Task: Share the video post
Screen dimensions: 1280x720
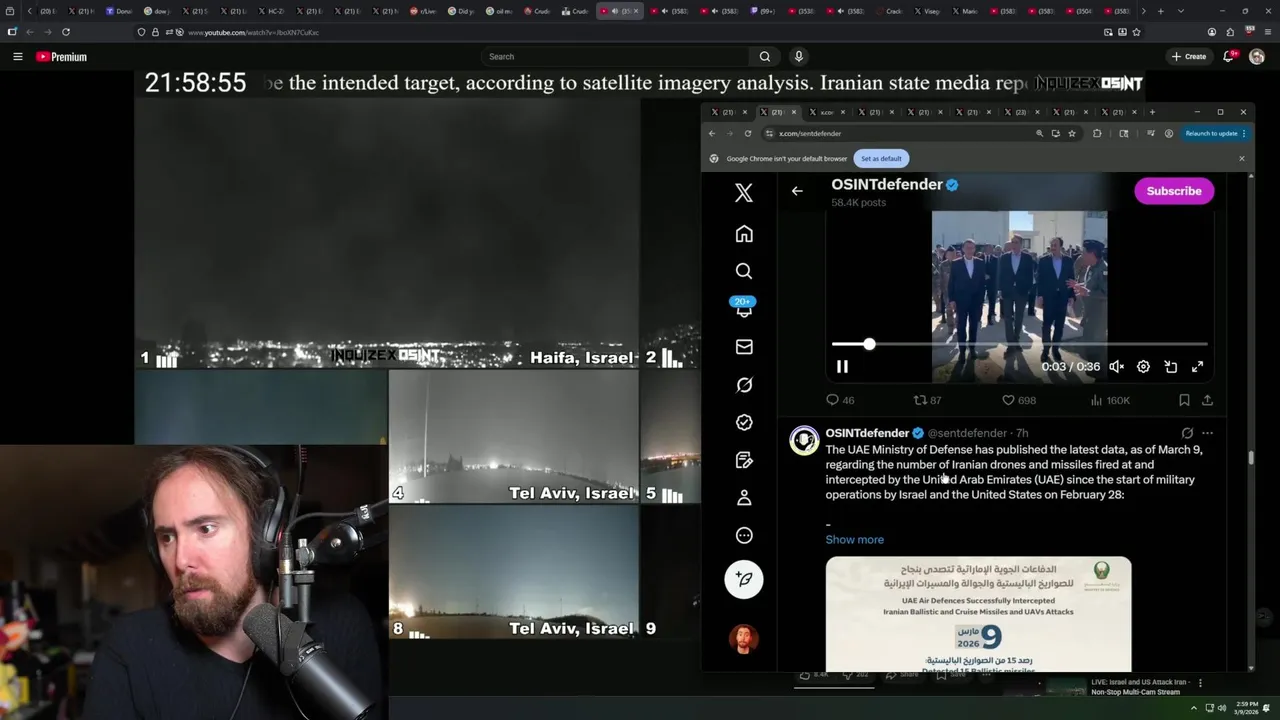Action: pos(1207,400)
